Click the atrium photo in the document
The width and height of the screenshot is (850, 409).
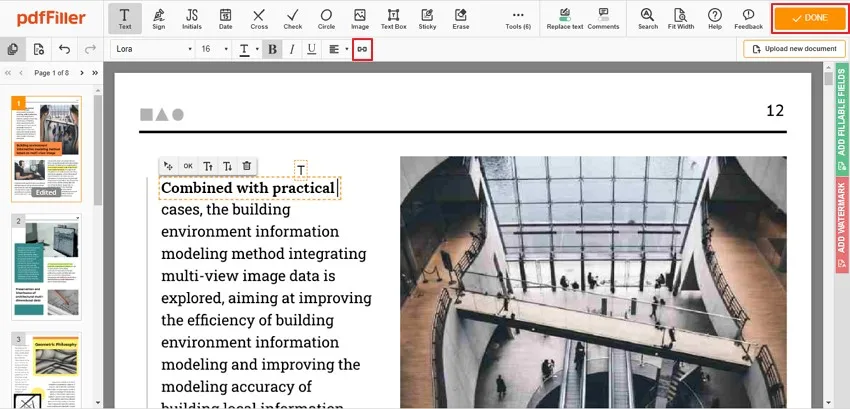[593, 282]
